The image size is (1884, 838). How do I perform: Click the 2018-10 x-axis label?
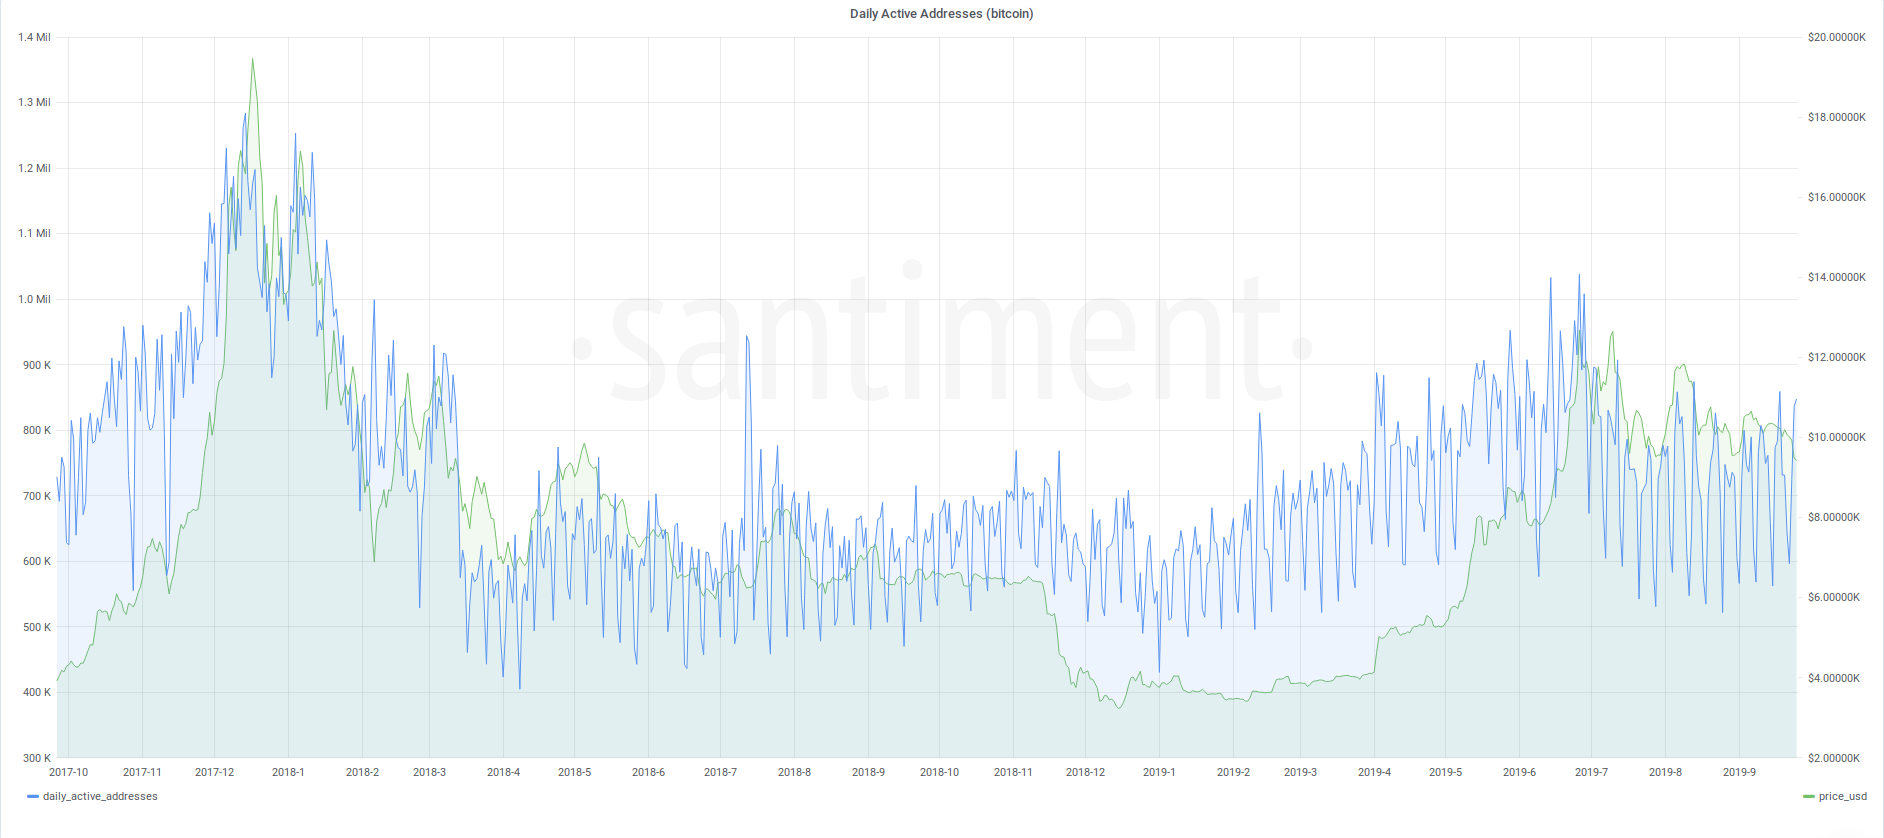pos(939,772)
